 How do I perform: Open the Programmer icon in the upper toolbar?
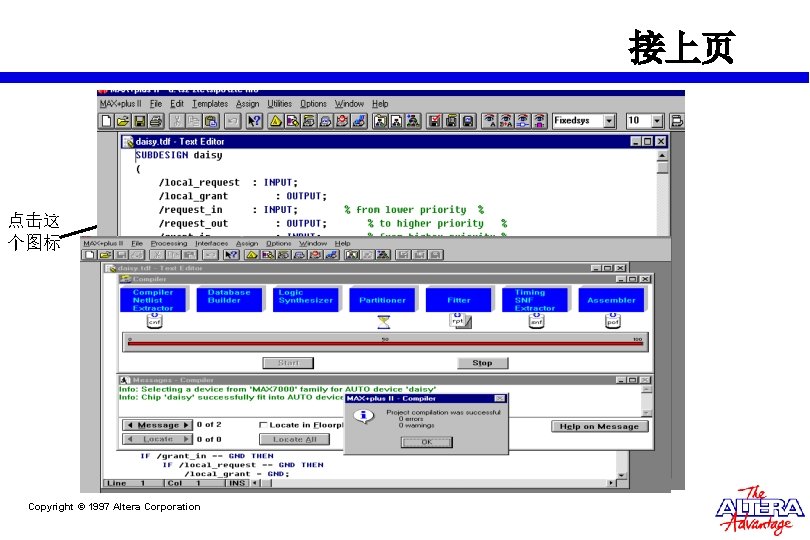[359, 121]
